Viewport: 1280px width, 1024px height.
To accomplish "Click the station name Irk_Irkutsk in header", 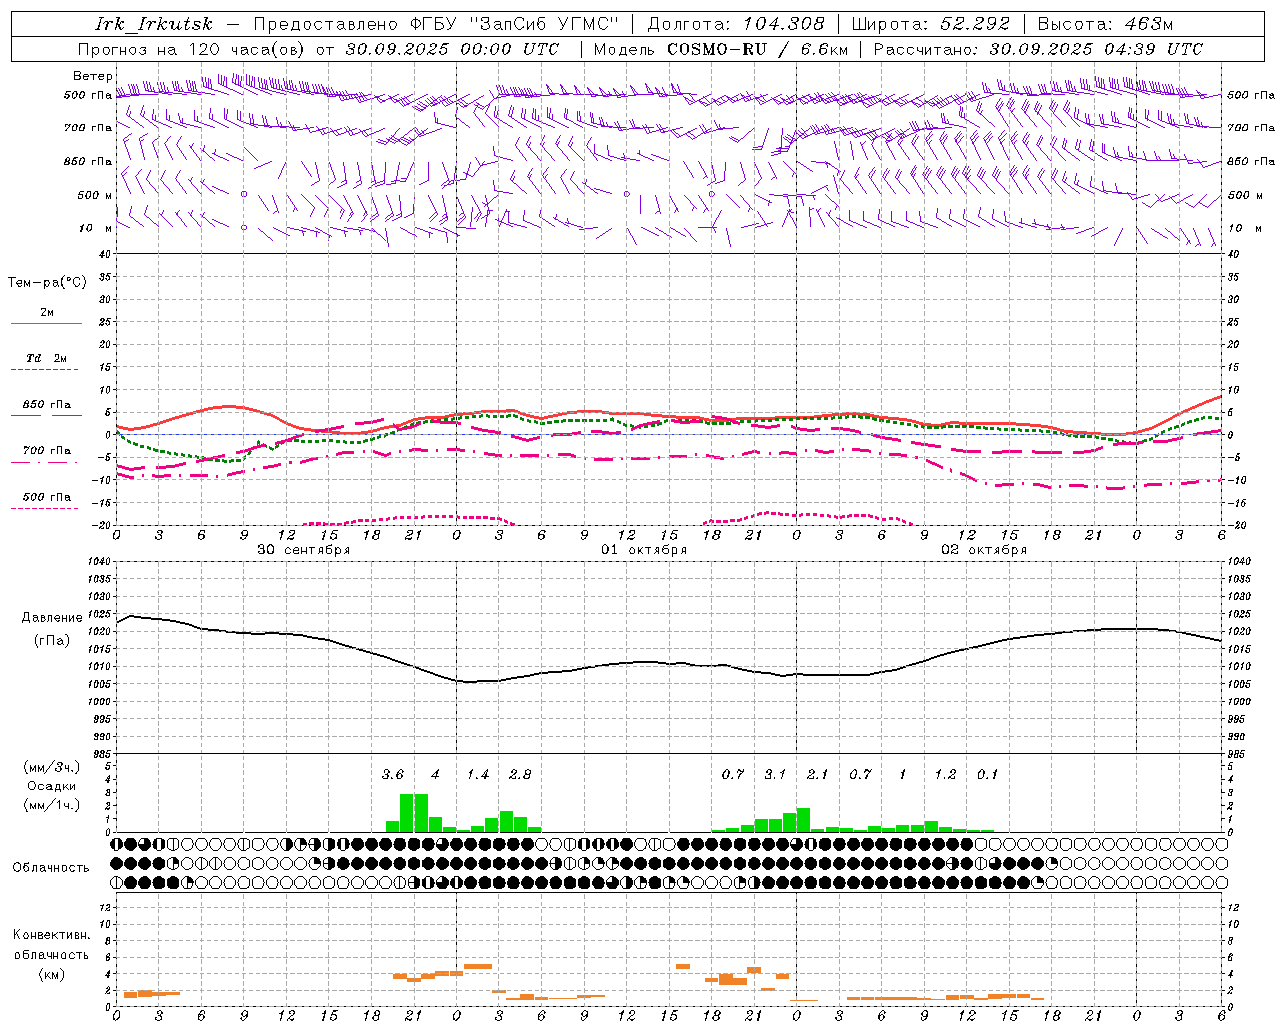I will (153, 24).
